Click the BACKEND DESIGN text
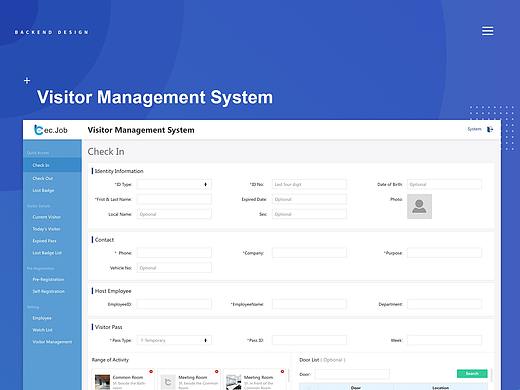The image size is (520, 390). pyautogui.click(x=52, y=32)
